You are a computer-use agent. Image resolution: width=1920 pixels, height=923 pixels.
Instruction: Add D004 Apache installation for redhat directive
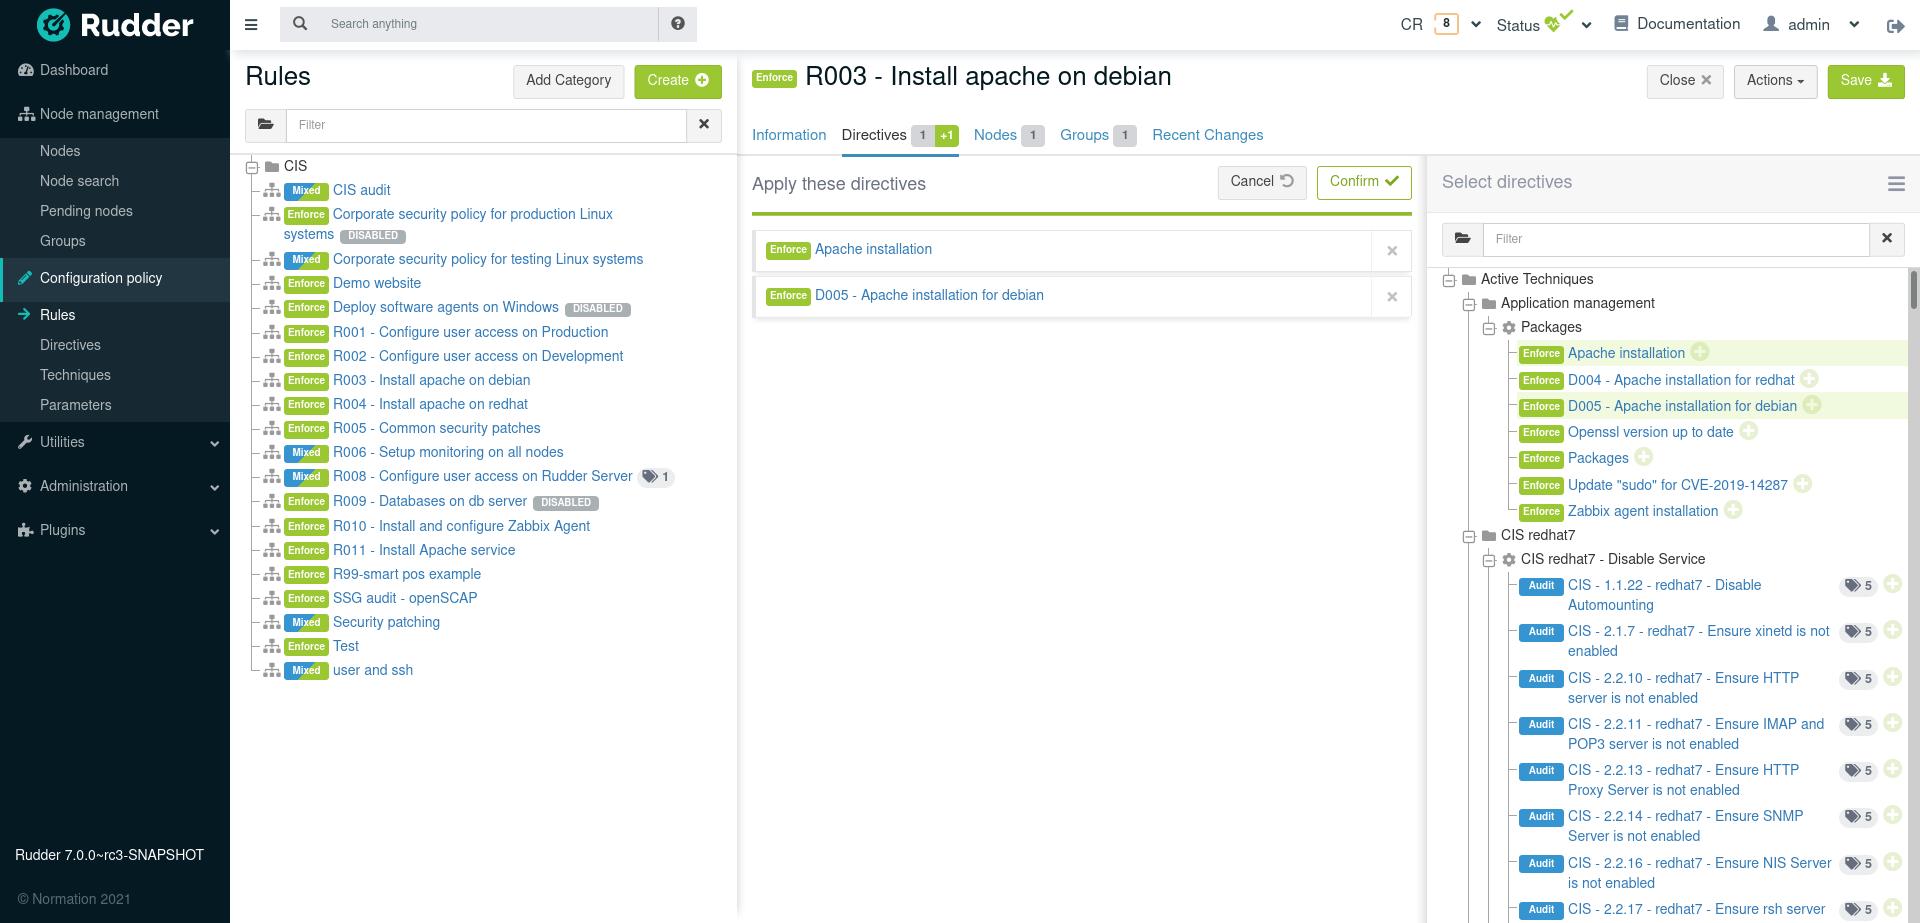pyautogui.click(x=1809, y=379)
